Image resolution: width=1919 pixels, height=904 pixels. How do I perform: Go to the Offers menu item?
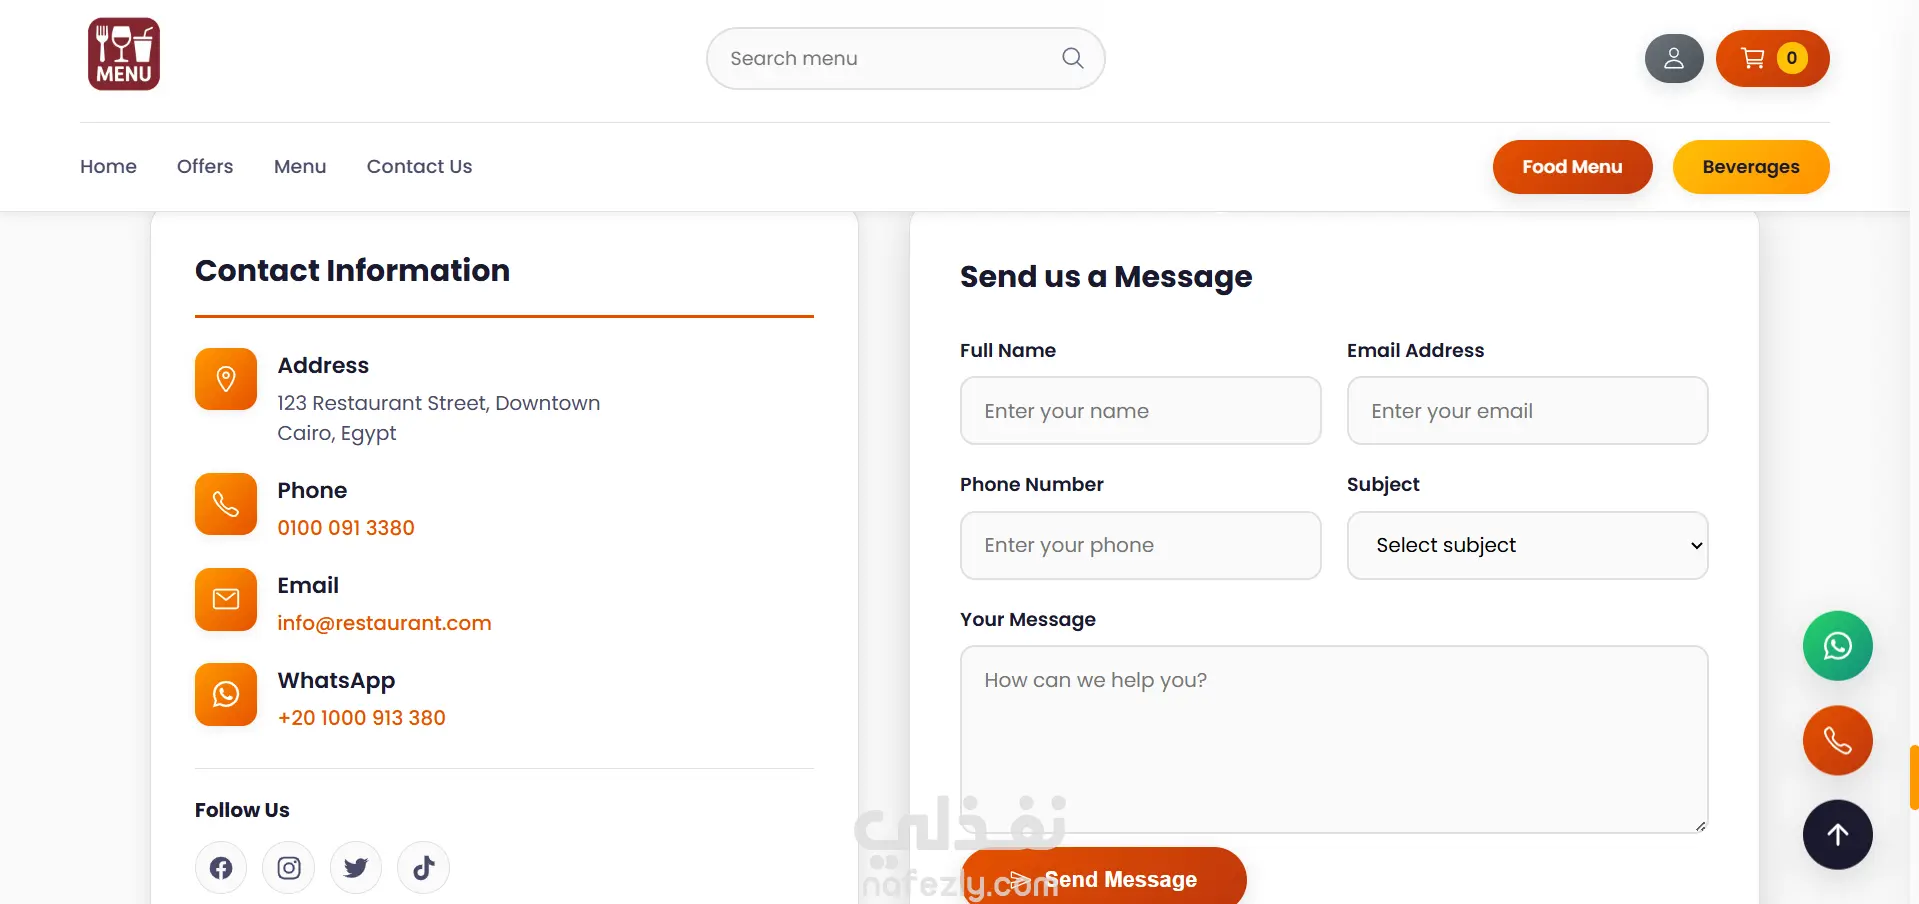pyautogui.click(x=205, y=166)
